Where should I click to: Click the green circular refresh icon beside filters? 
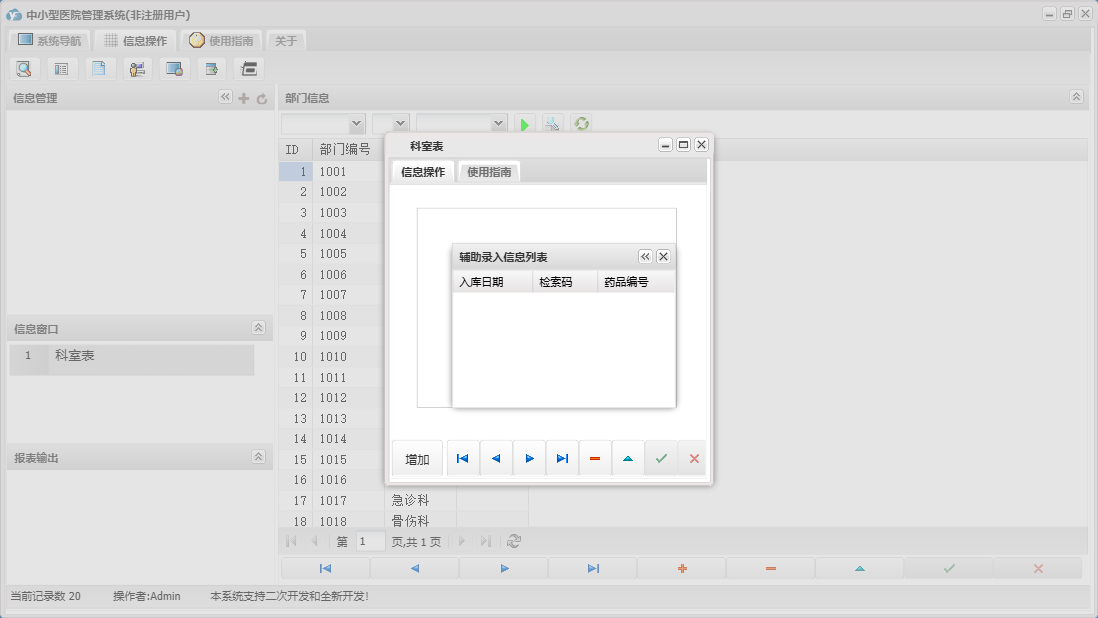tap(581, 124)
